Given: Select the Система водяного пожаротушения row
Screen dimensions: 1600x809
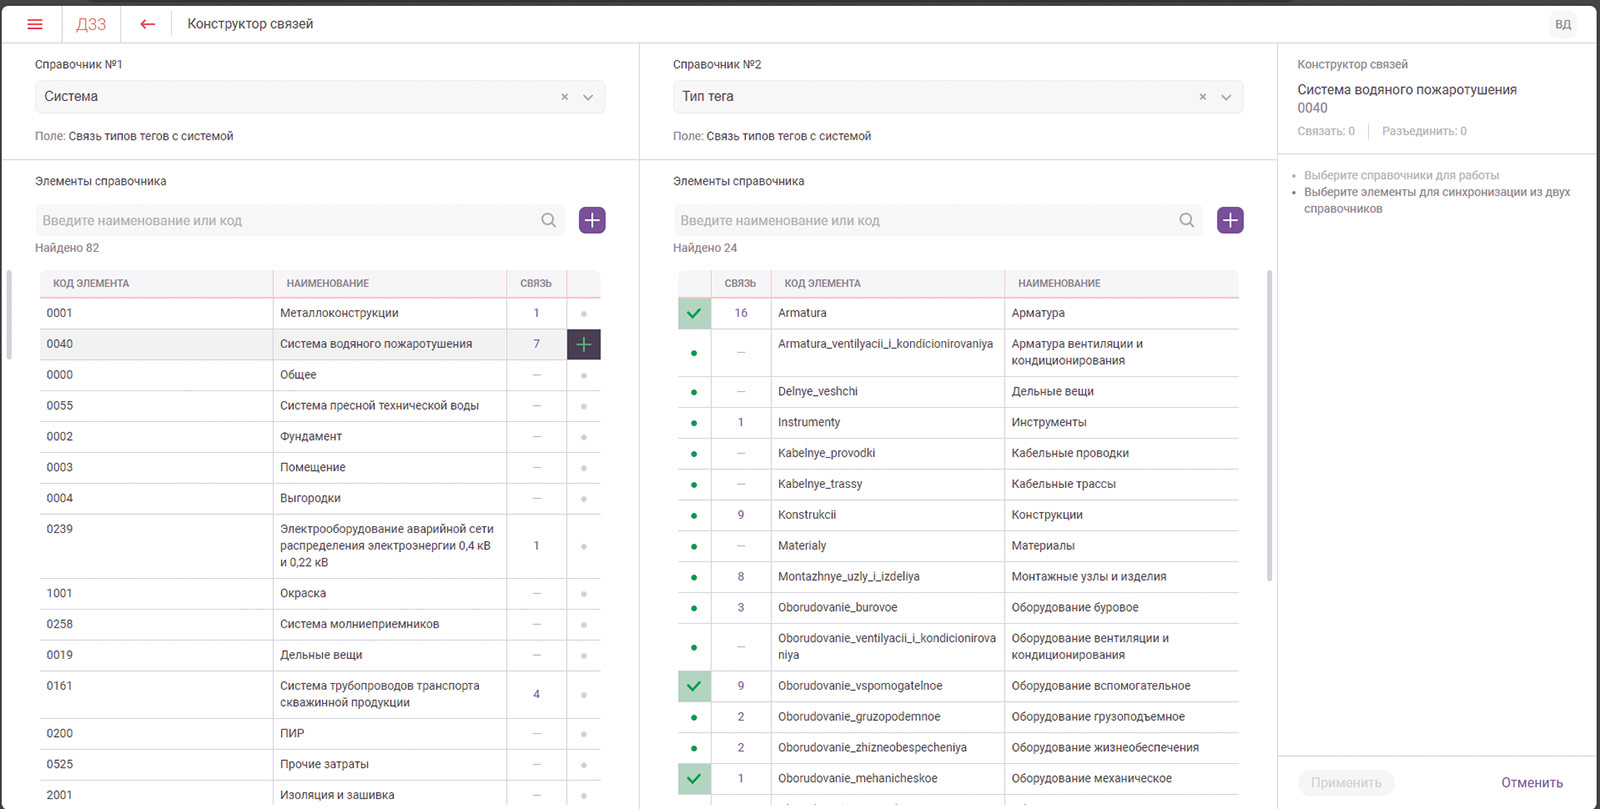Looking at the screenshot, I should tap(320, 344).
